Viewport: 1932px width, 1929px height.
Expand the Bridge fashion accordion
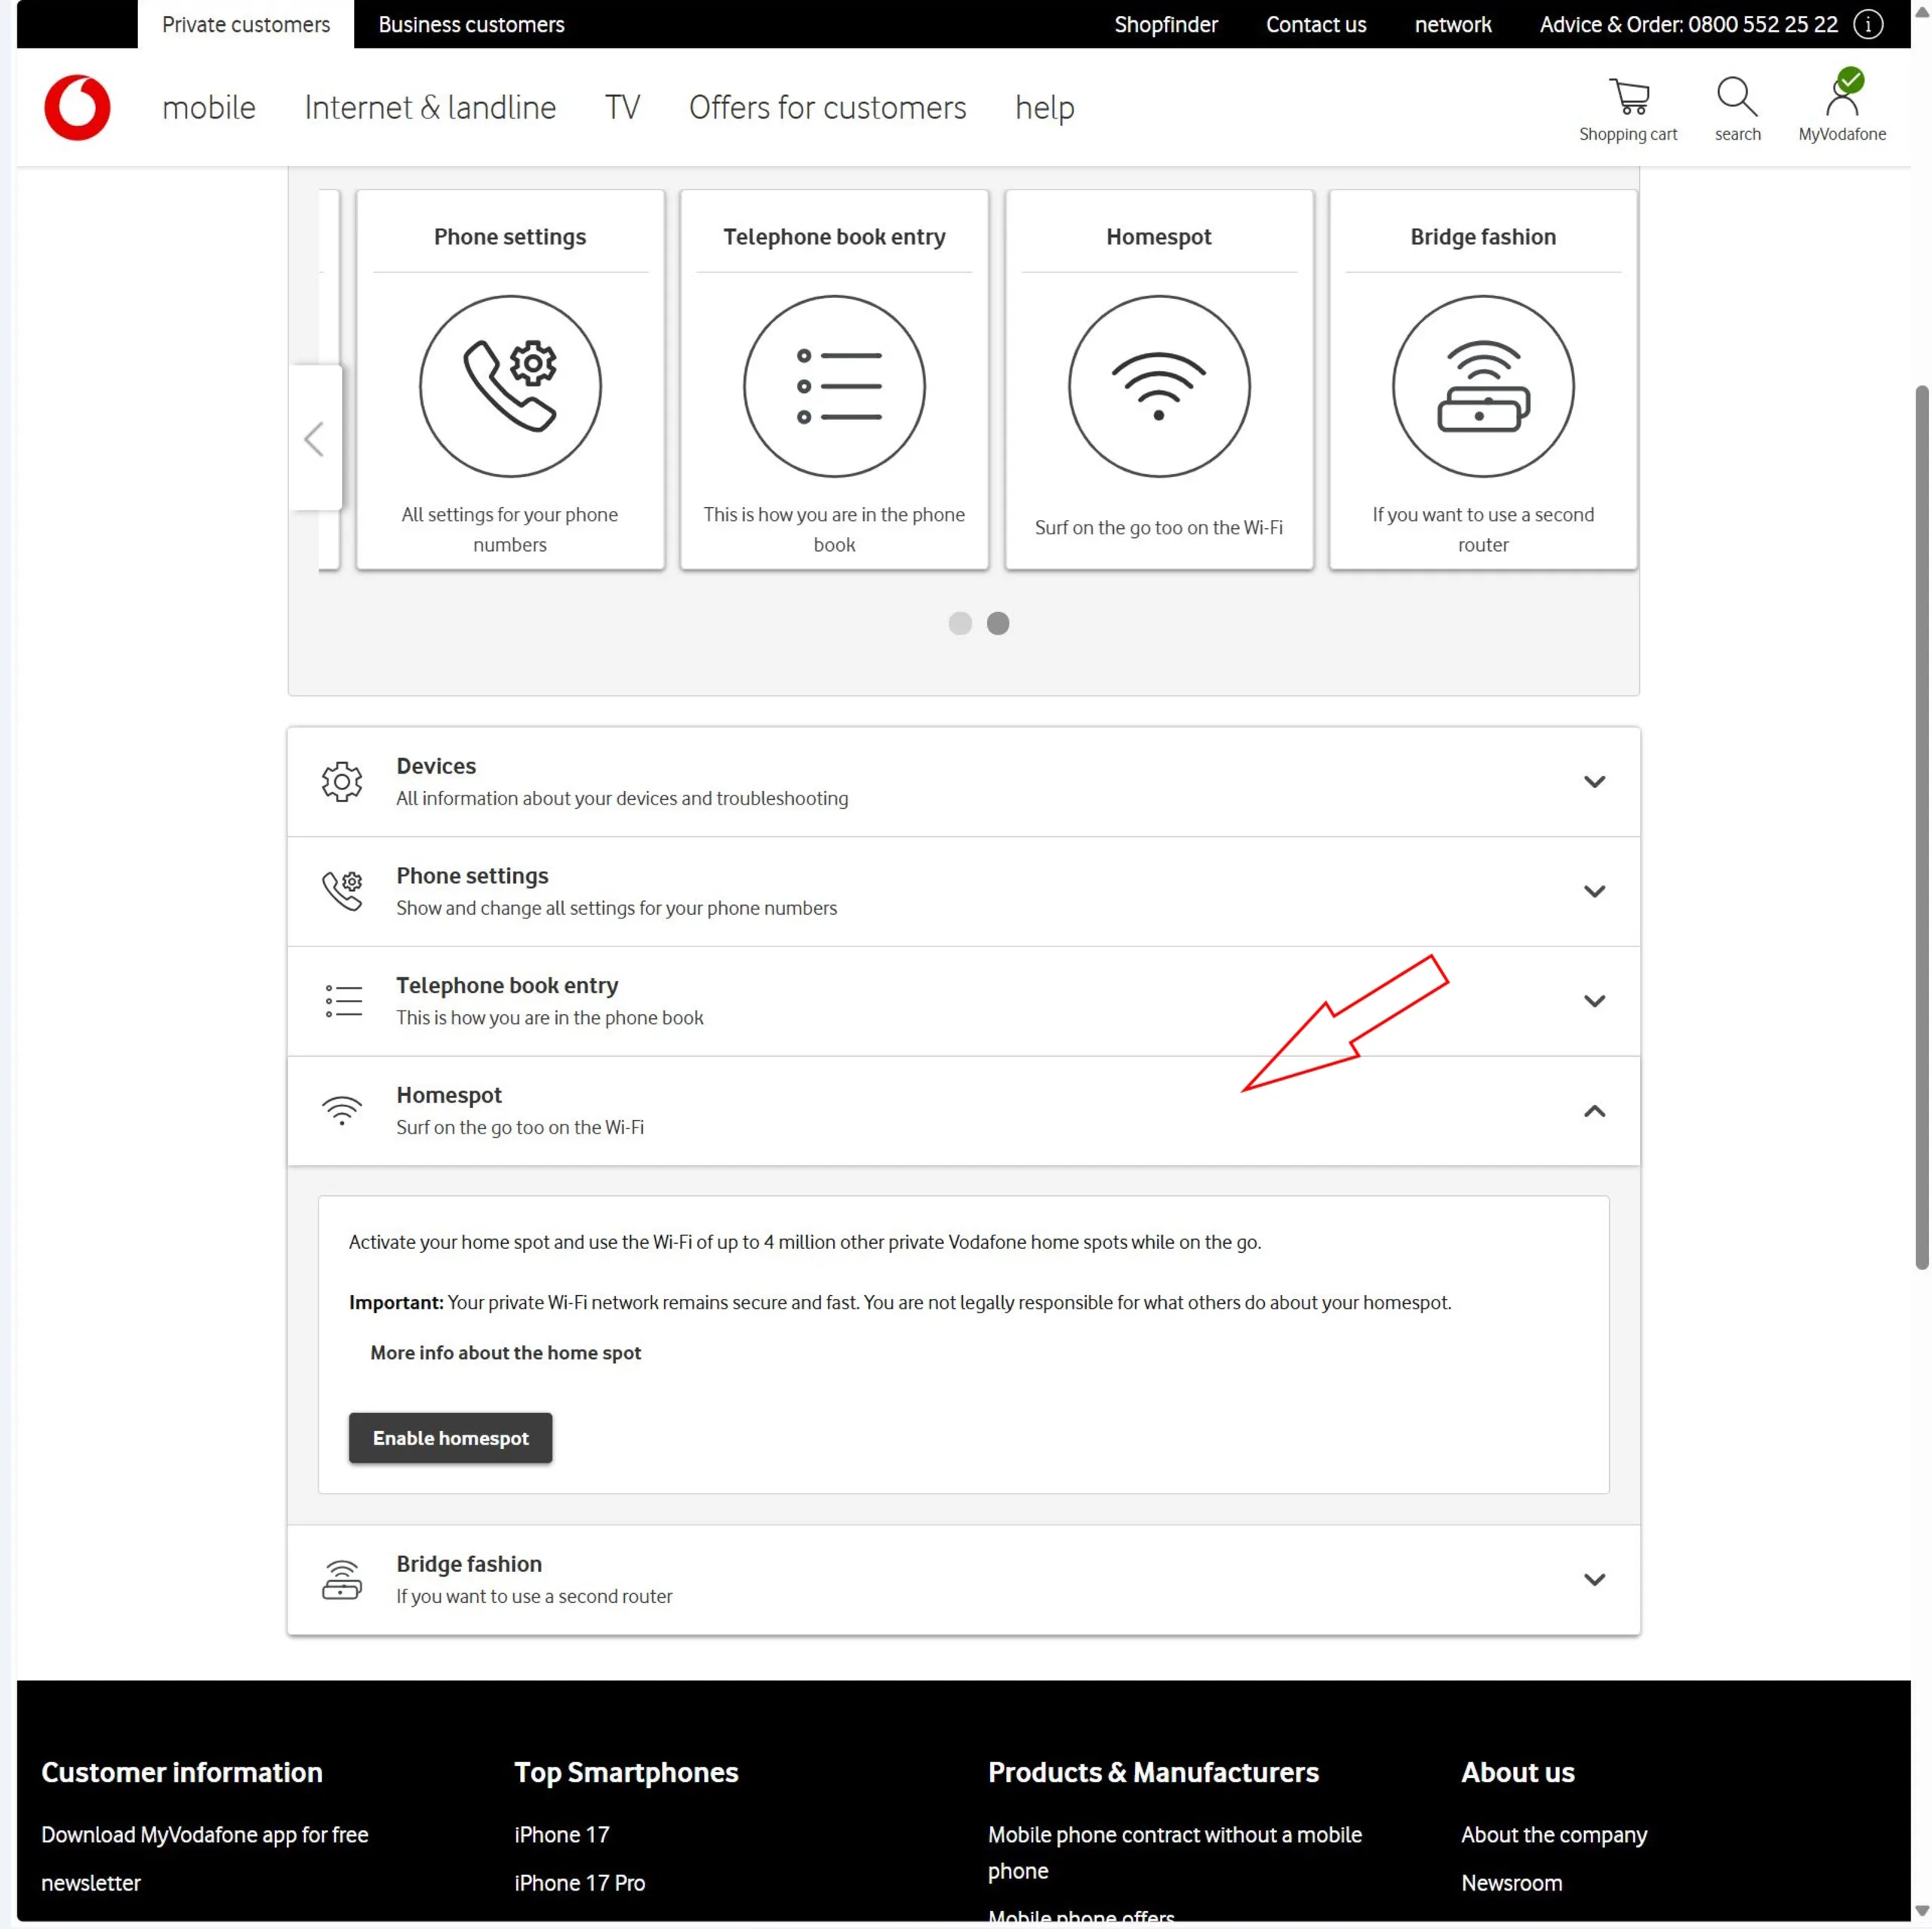tap(1594, 1579)
